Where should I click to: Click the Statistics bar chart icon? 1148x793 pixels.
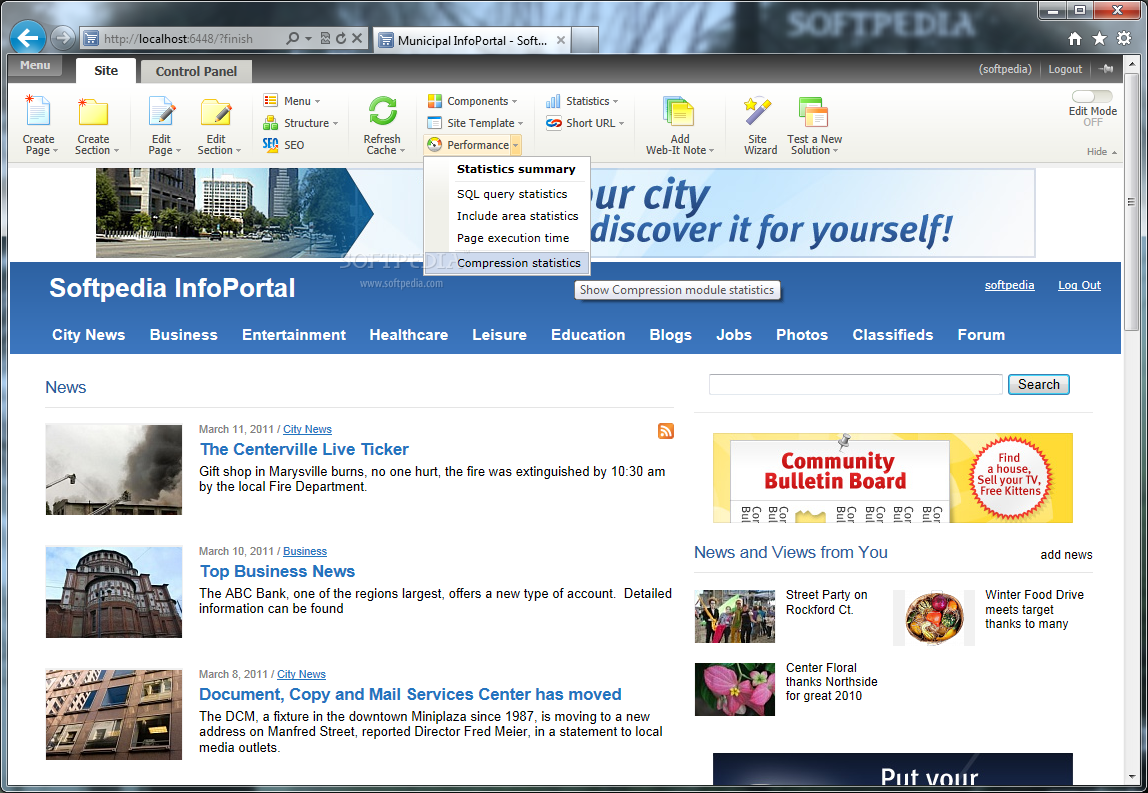(554, 101)
